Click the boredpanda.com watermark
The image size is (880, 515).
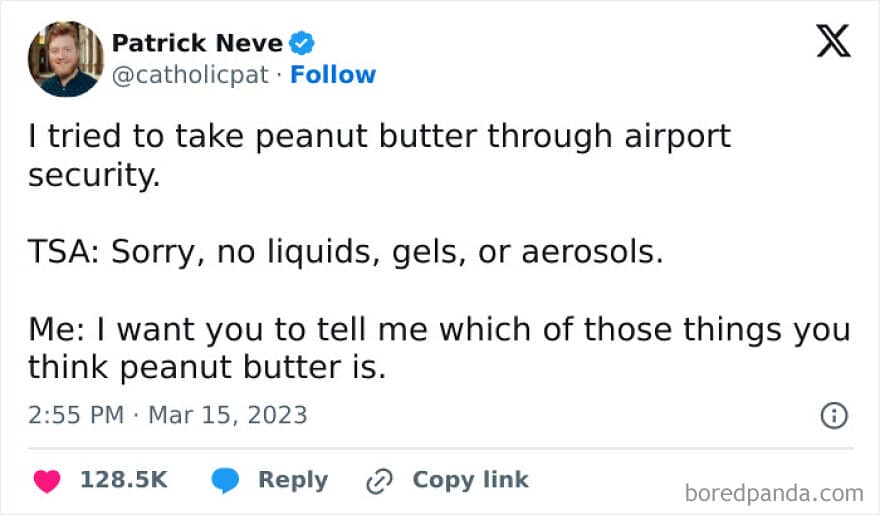(774, 494)
